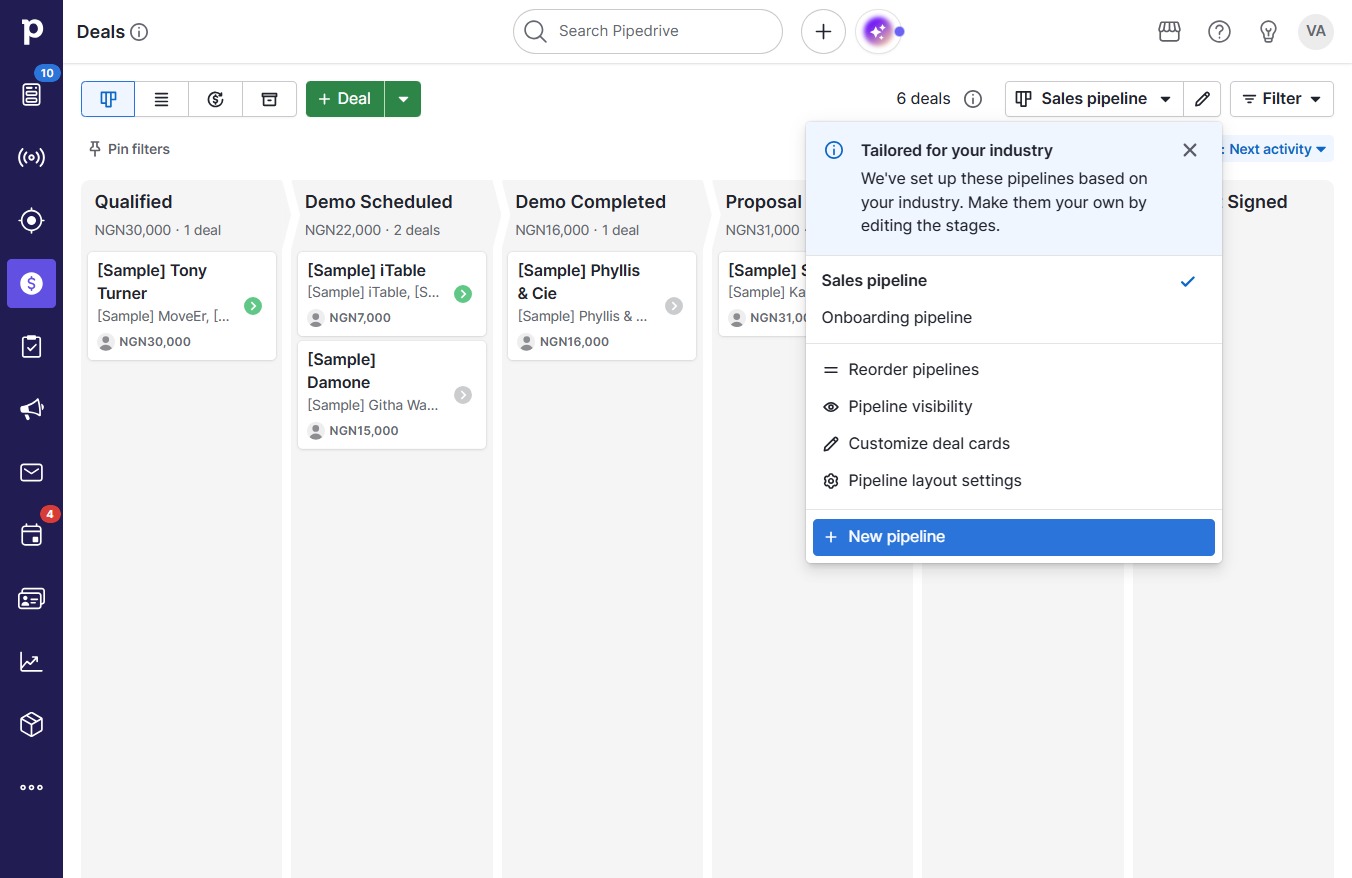Click the pencil edit pipeline icon
This screenshot has height=878, width=1352.
point(1202,99)
